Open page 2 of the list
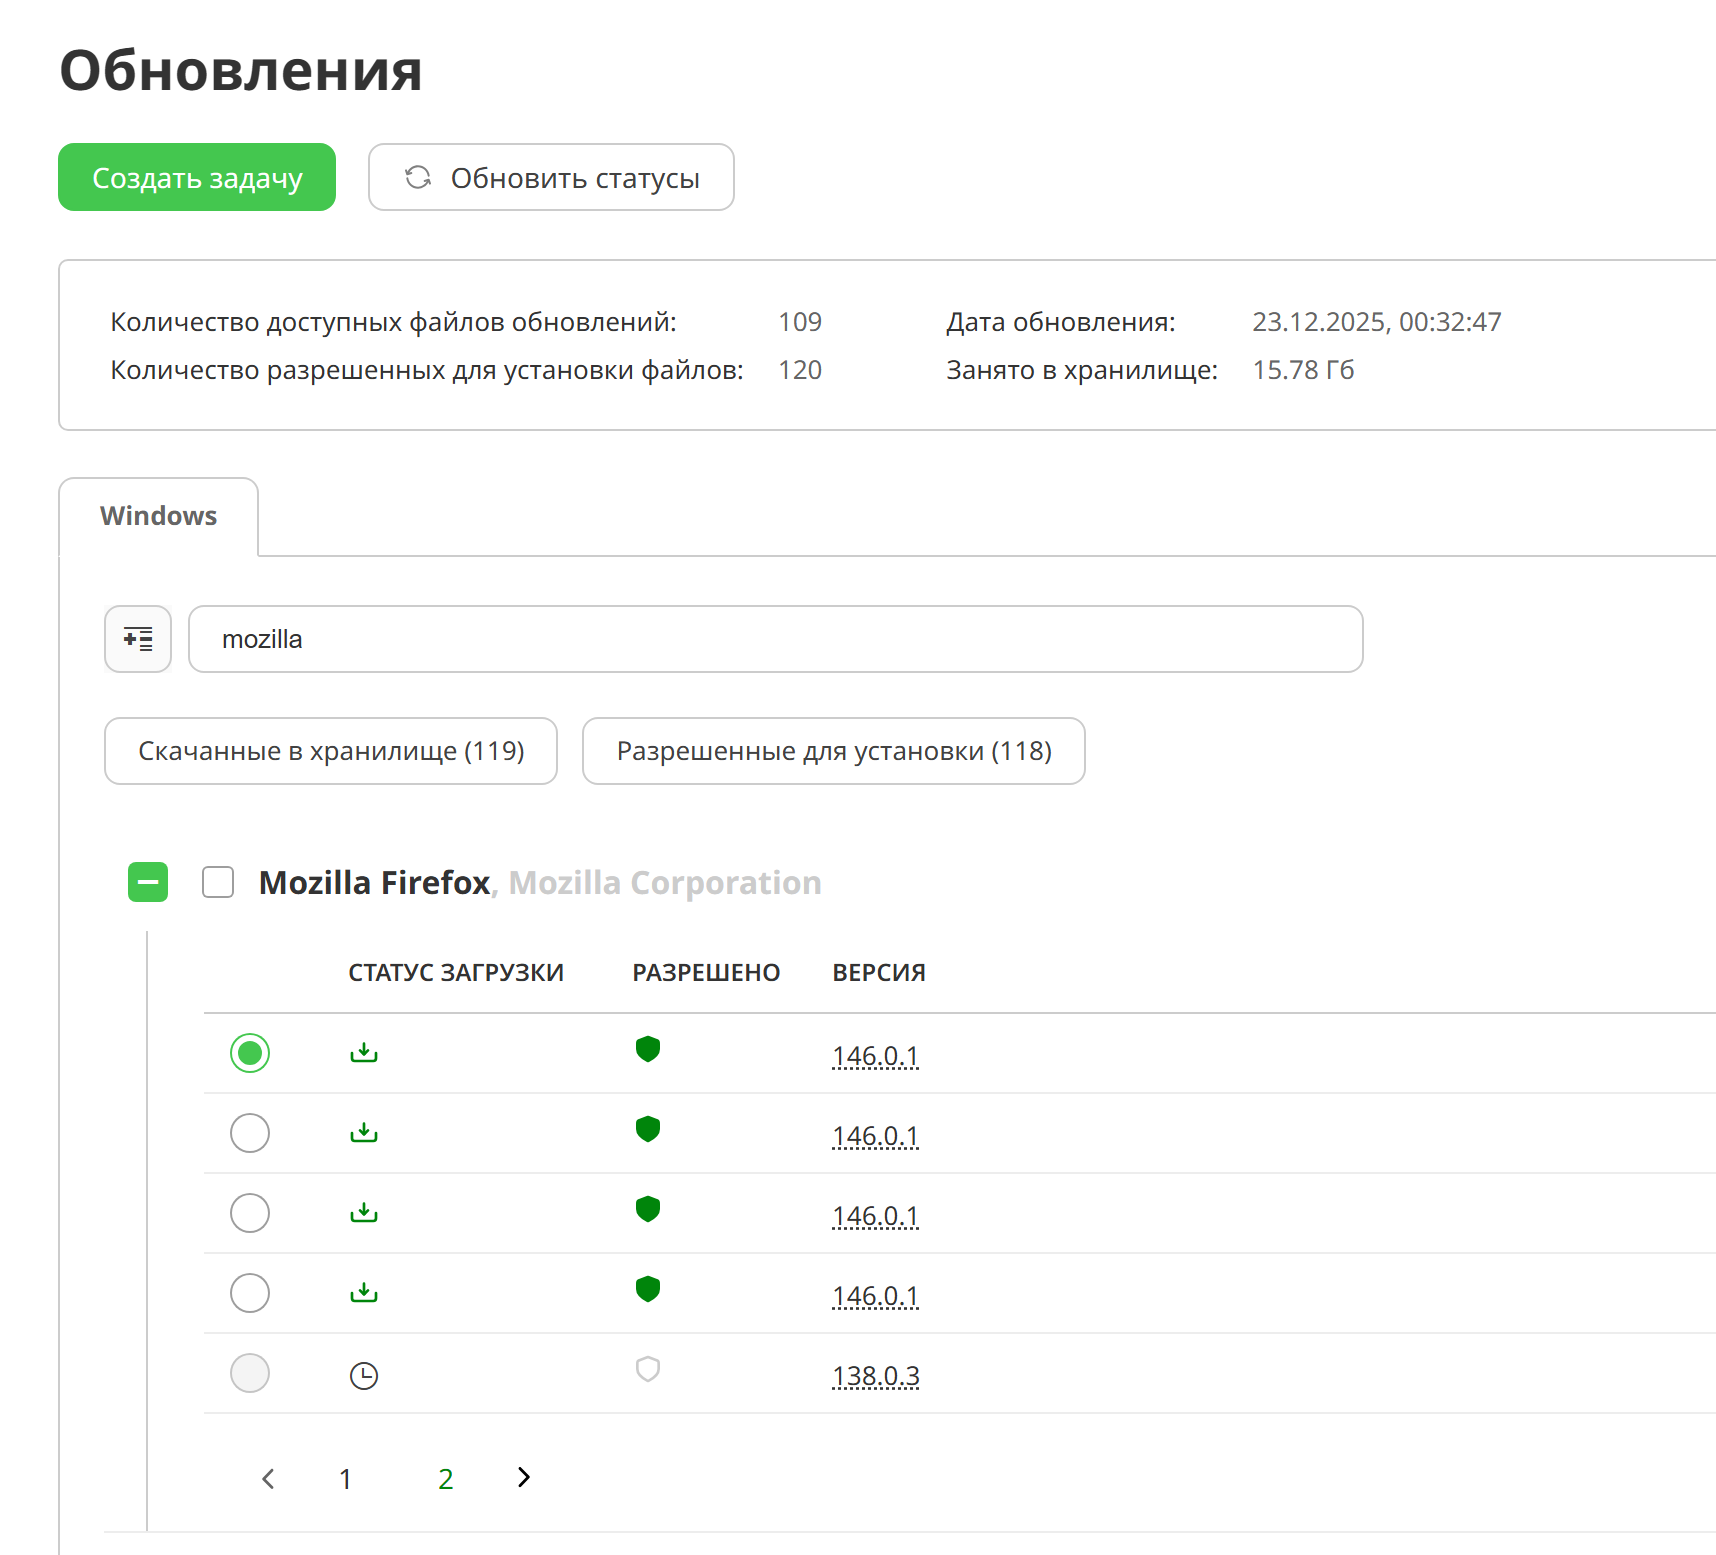The height and width of the screenshot is (1555, 1716). point(446,1479)
